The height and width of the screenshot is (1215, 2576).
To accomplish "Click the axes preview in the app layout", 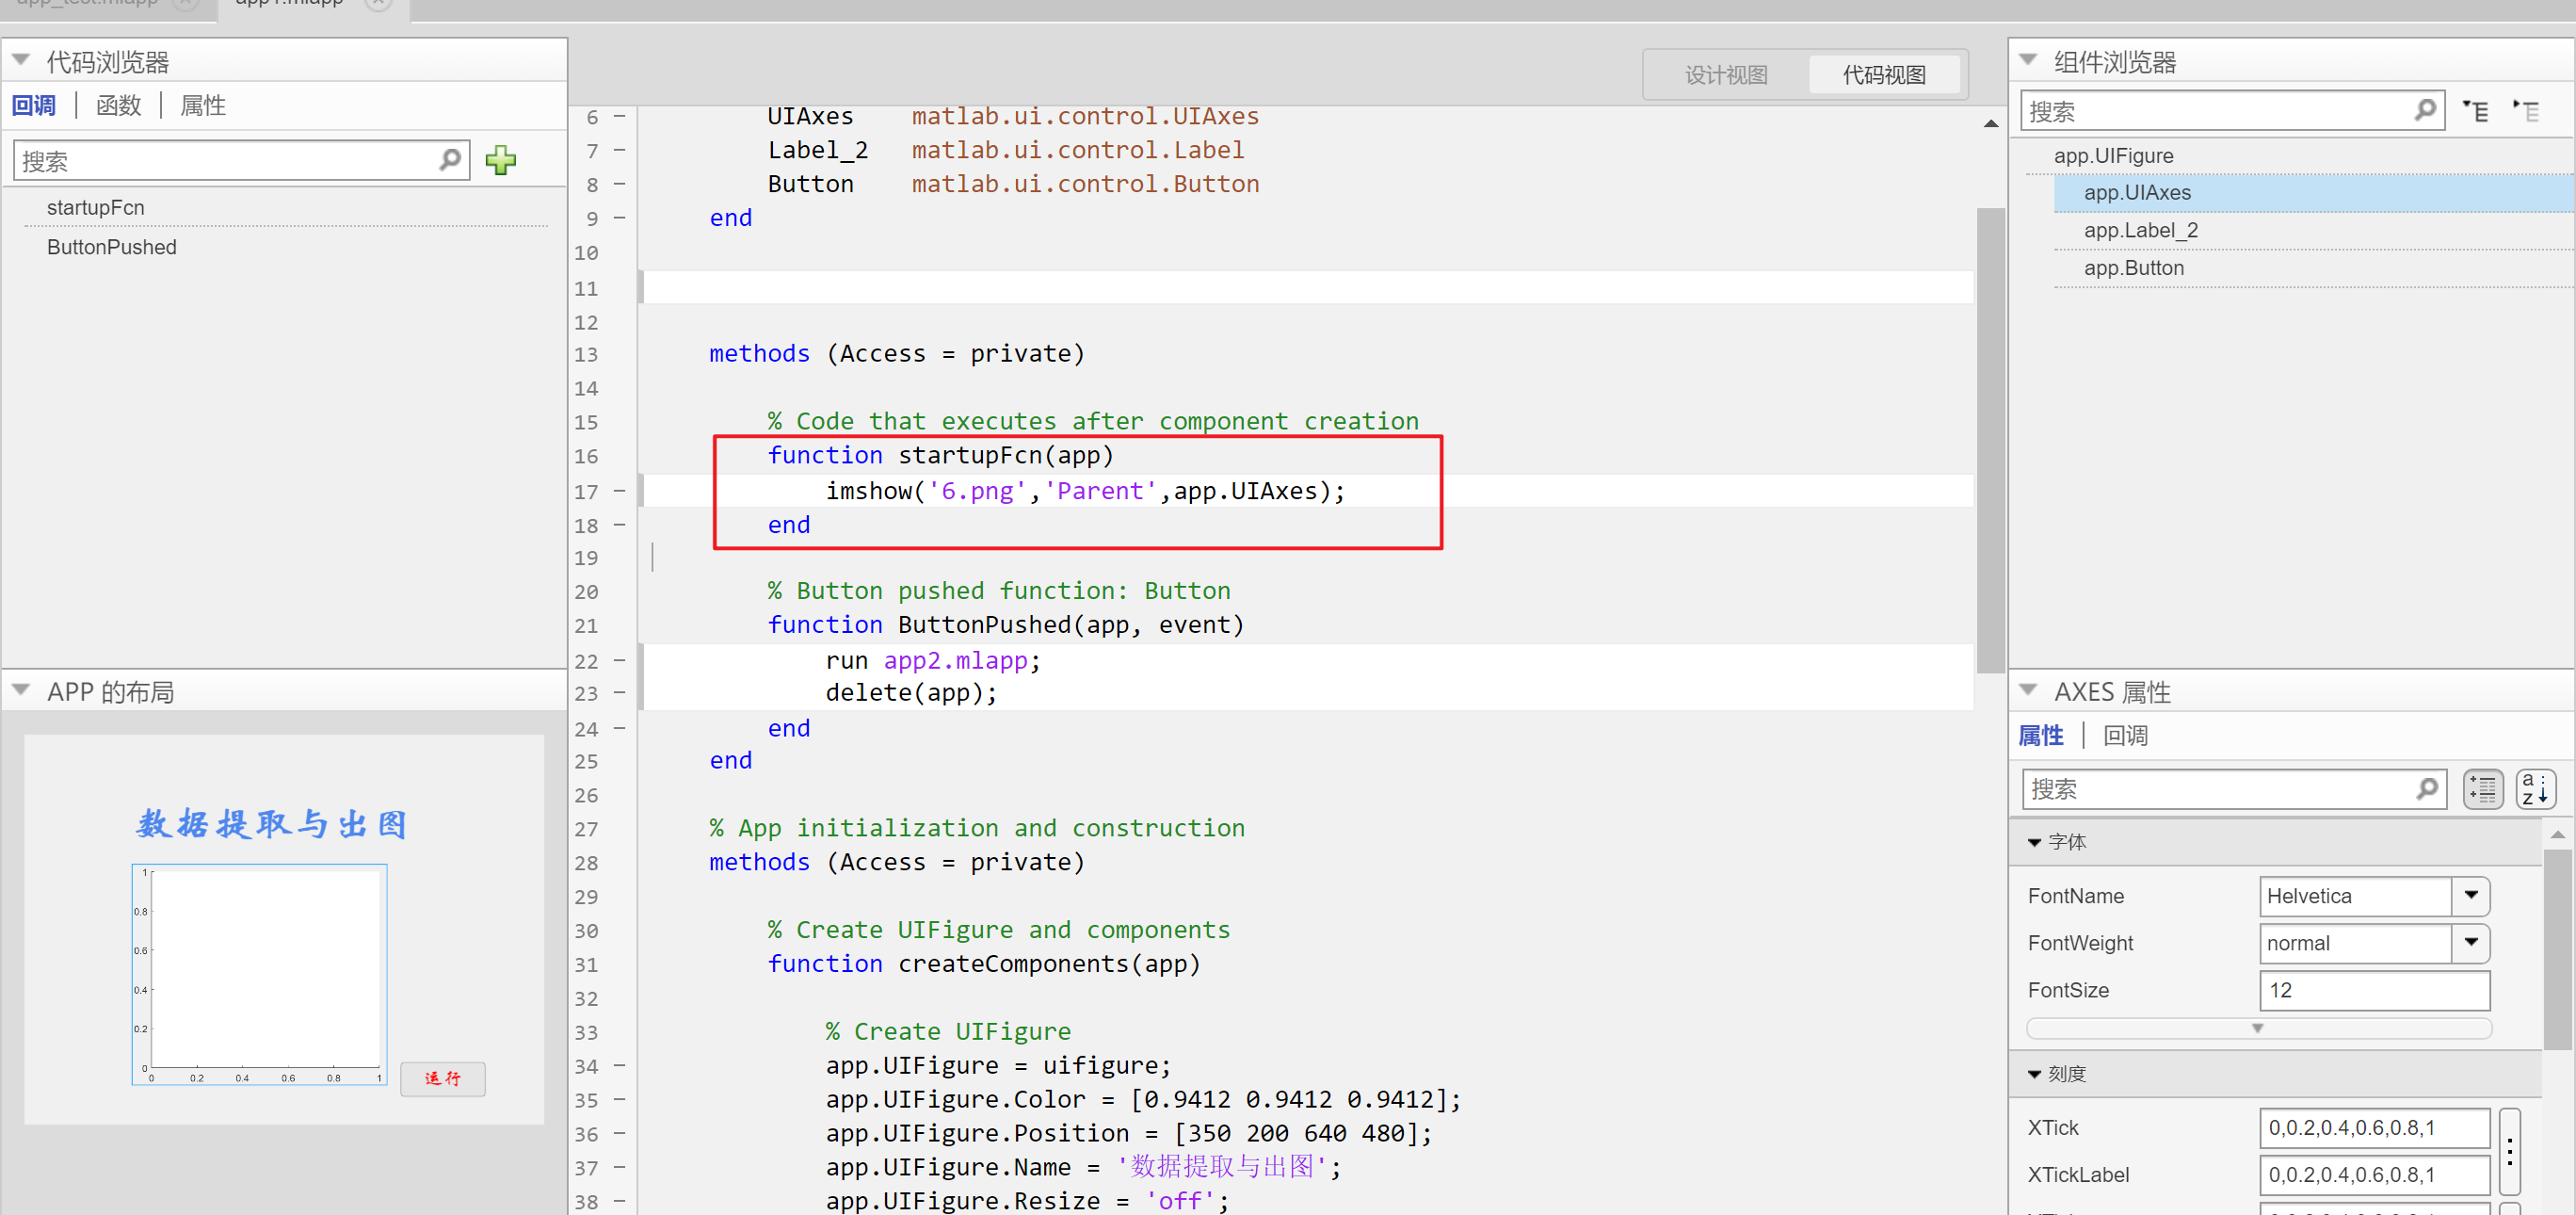I will [260, 974].
